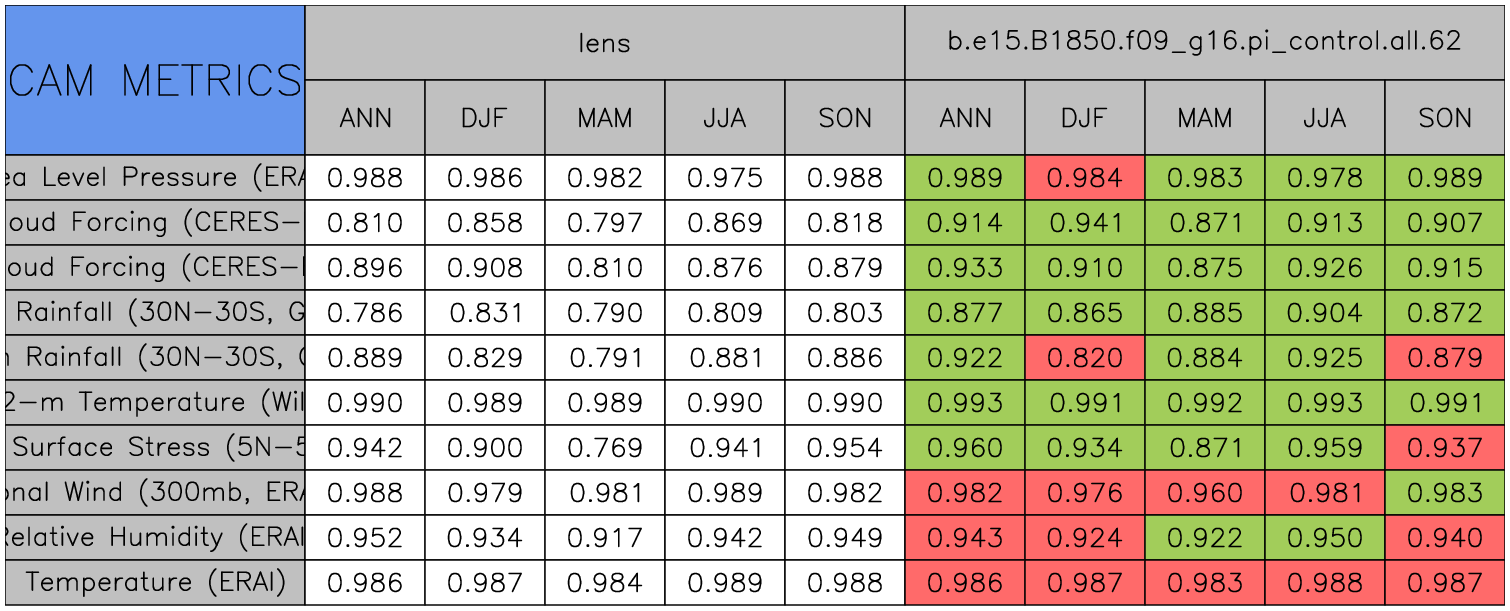Select the Relative Humidity row label
Image resolution: width=1510 pixels, height=611 pixels.
(155, 538)
